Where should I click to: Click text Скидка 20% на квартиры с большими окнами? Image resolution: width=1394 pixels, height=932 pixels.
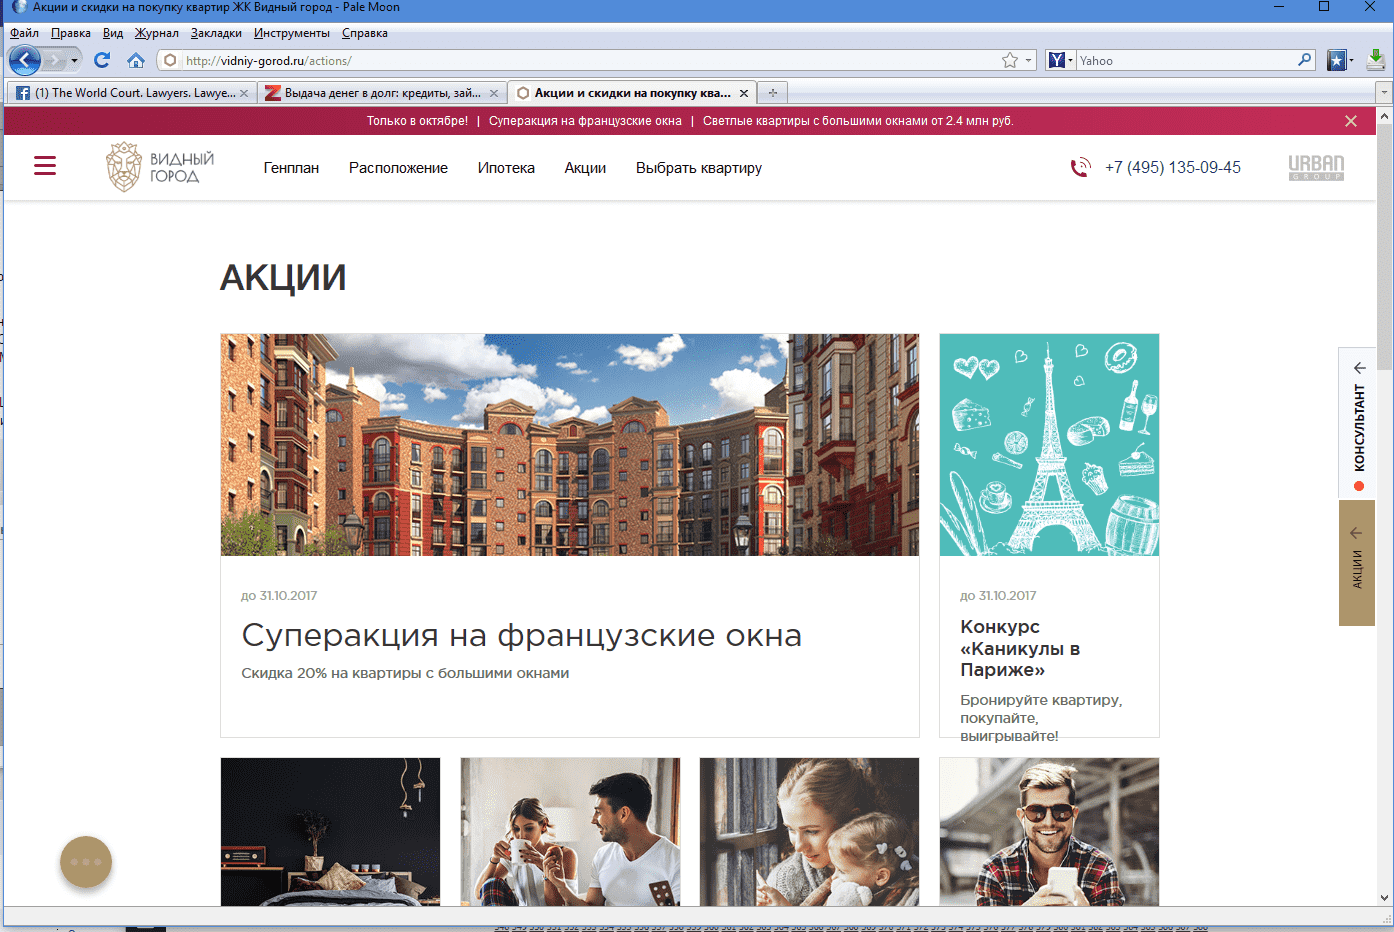405,673
